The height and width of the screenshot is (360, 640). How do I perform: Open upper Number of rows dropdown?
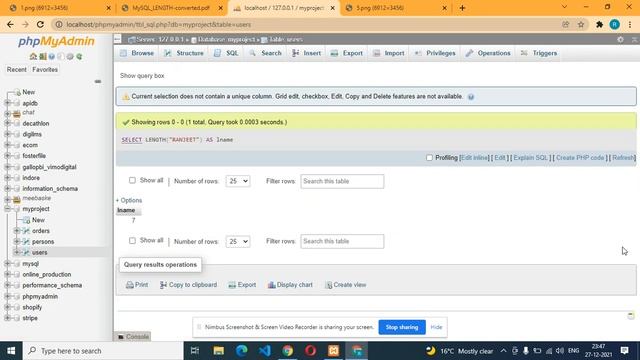click(238, 181)
